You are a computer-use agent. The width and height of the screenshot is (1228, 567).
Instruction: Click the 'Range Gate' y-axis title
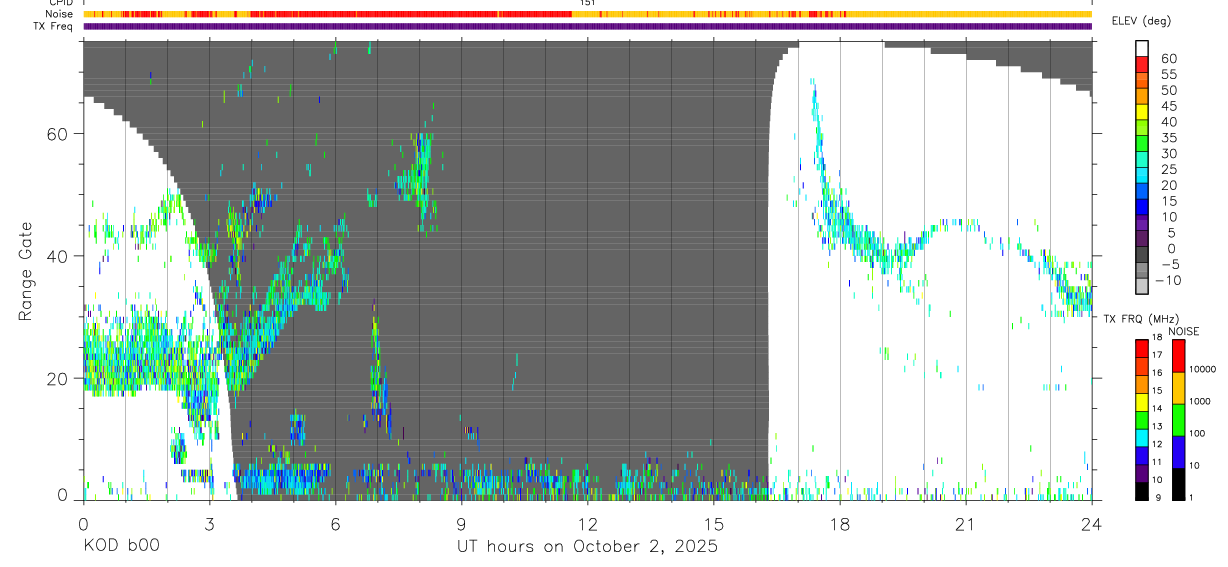coord(25,270)
